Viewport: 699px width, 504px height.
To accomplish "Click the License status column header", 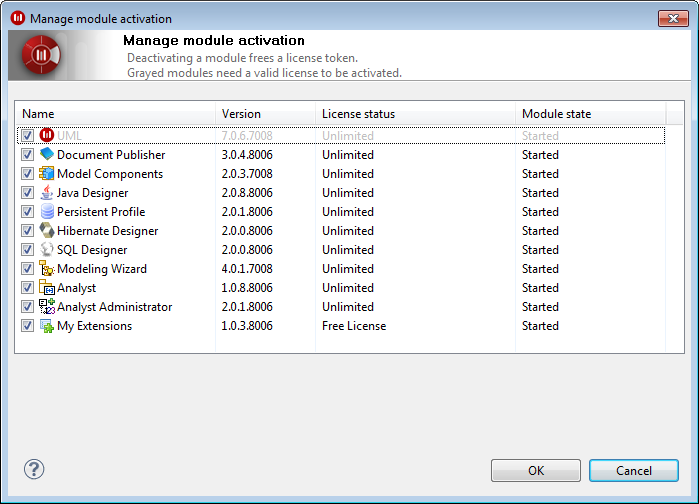I will click(x=415, y=114).
